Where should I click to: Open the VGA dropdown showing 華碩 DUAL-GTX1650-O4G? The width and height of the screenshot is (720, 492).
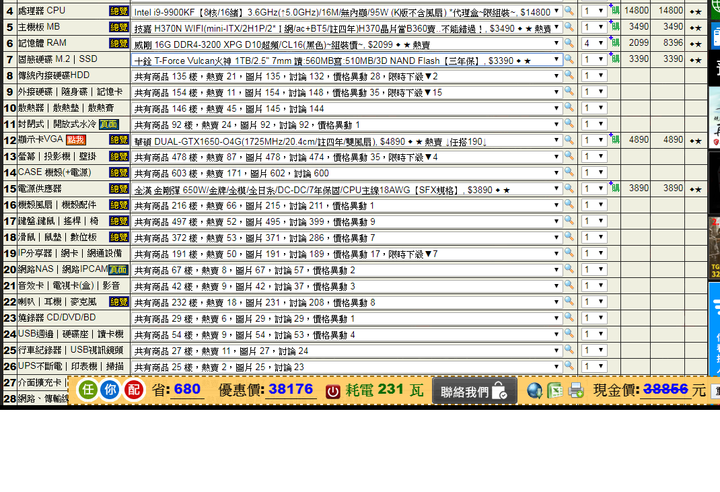(x=347, y=141)
